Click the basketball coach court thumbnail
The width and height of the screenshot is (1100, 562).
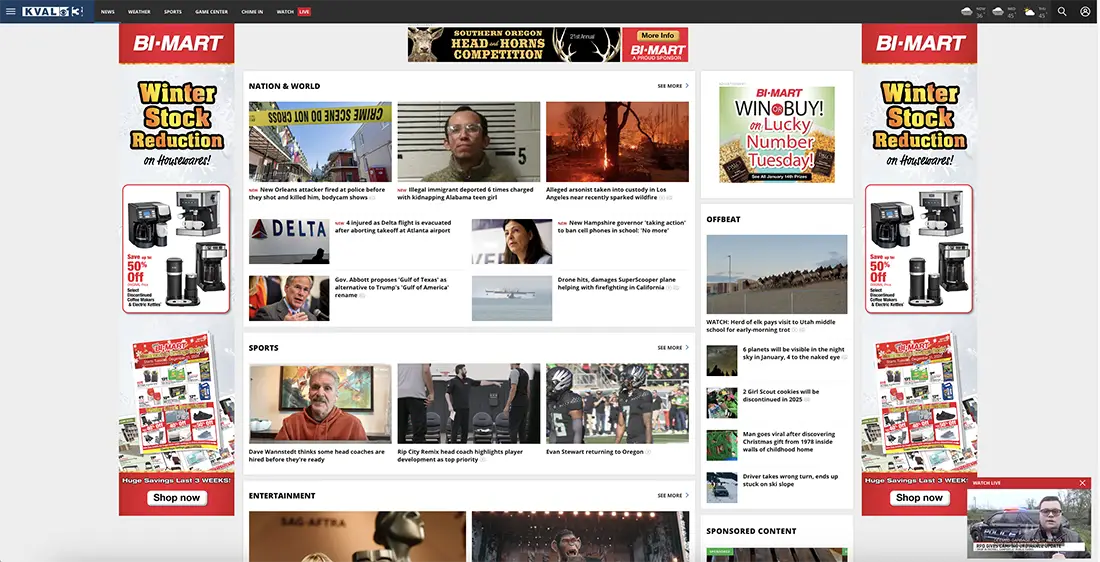pyautogui.click(x=469, y=403)
